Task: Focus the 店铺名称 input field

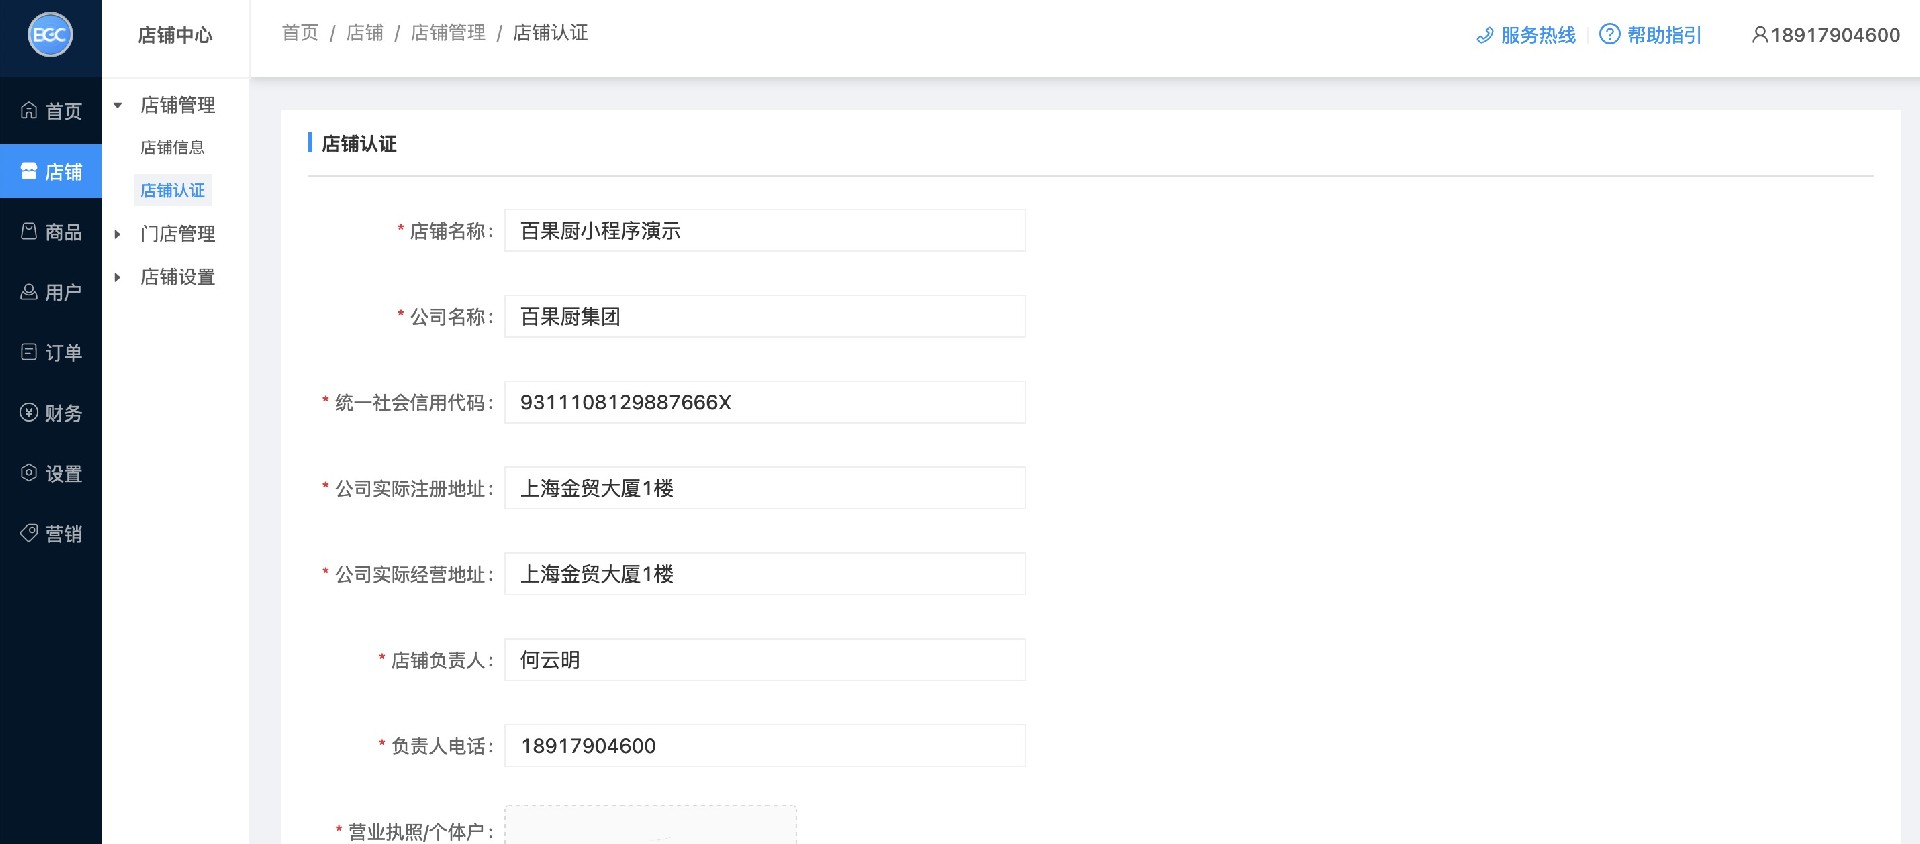Action: click(765, 230)
